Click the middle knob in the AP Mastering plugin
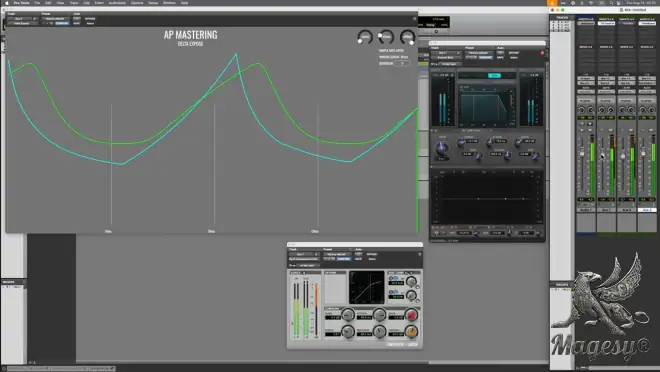Image resolution: width=660 pixels, height=372 pixels. (386, 37)
